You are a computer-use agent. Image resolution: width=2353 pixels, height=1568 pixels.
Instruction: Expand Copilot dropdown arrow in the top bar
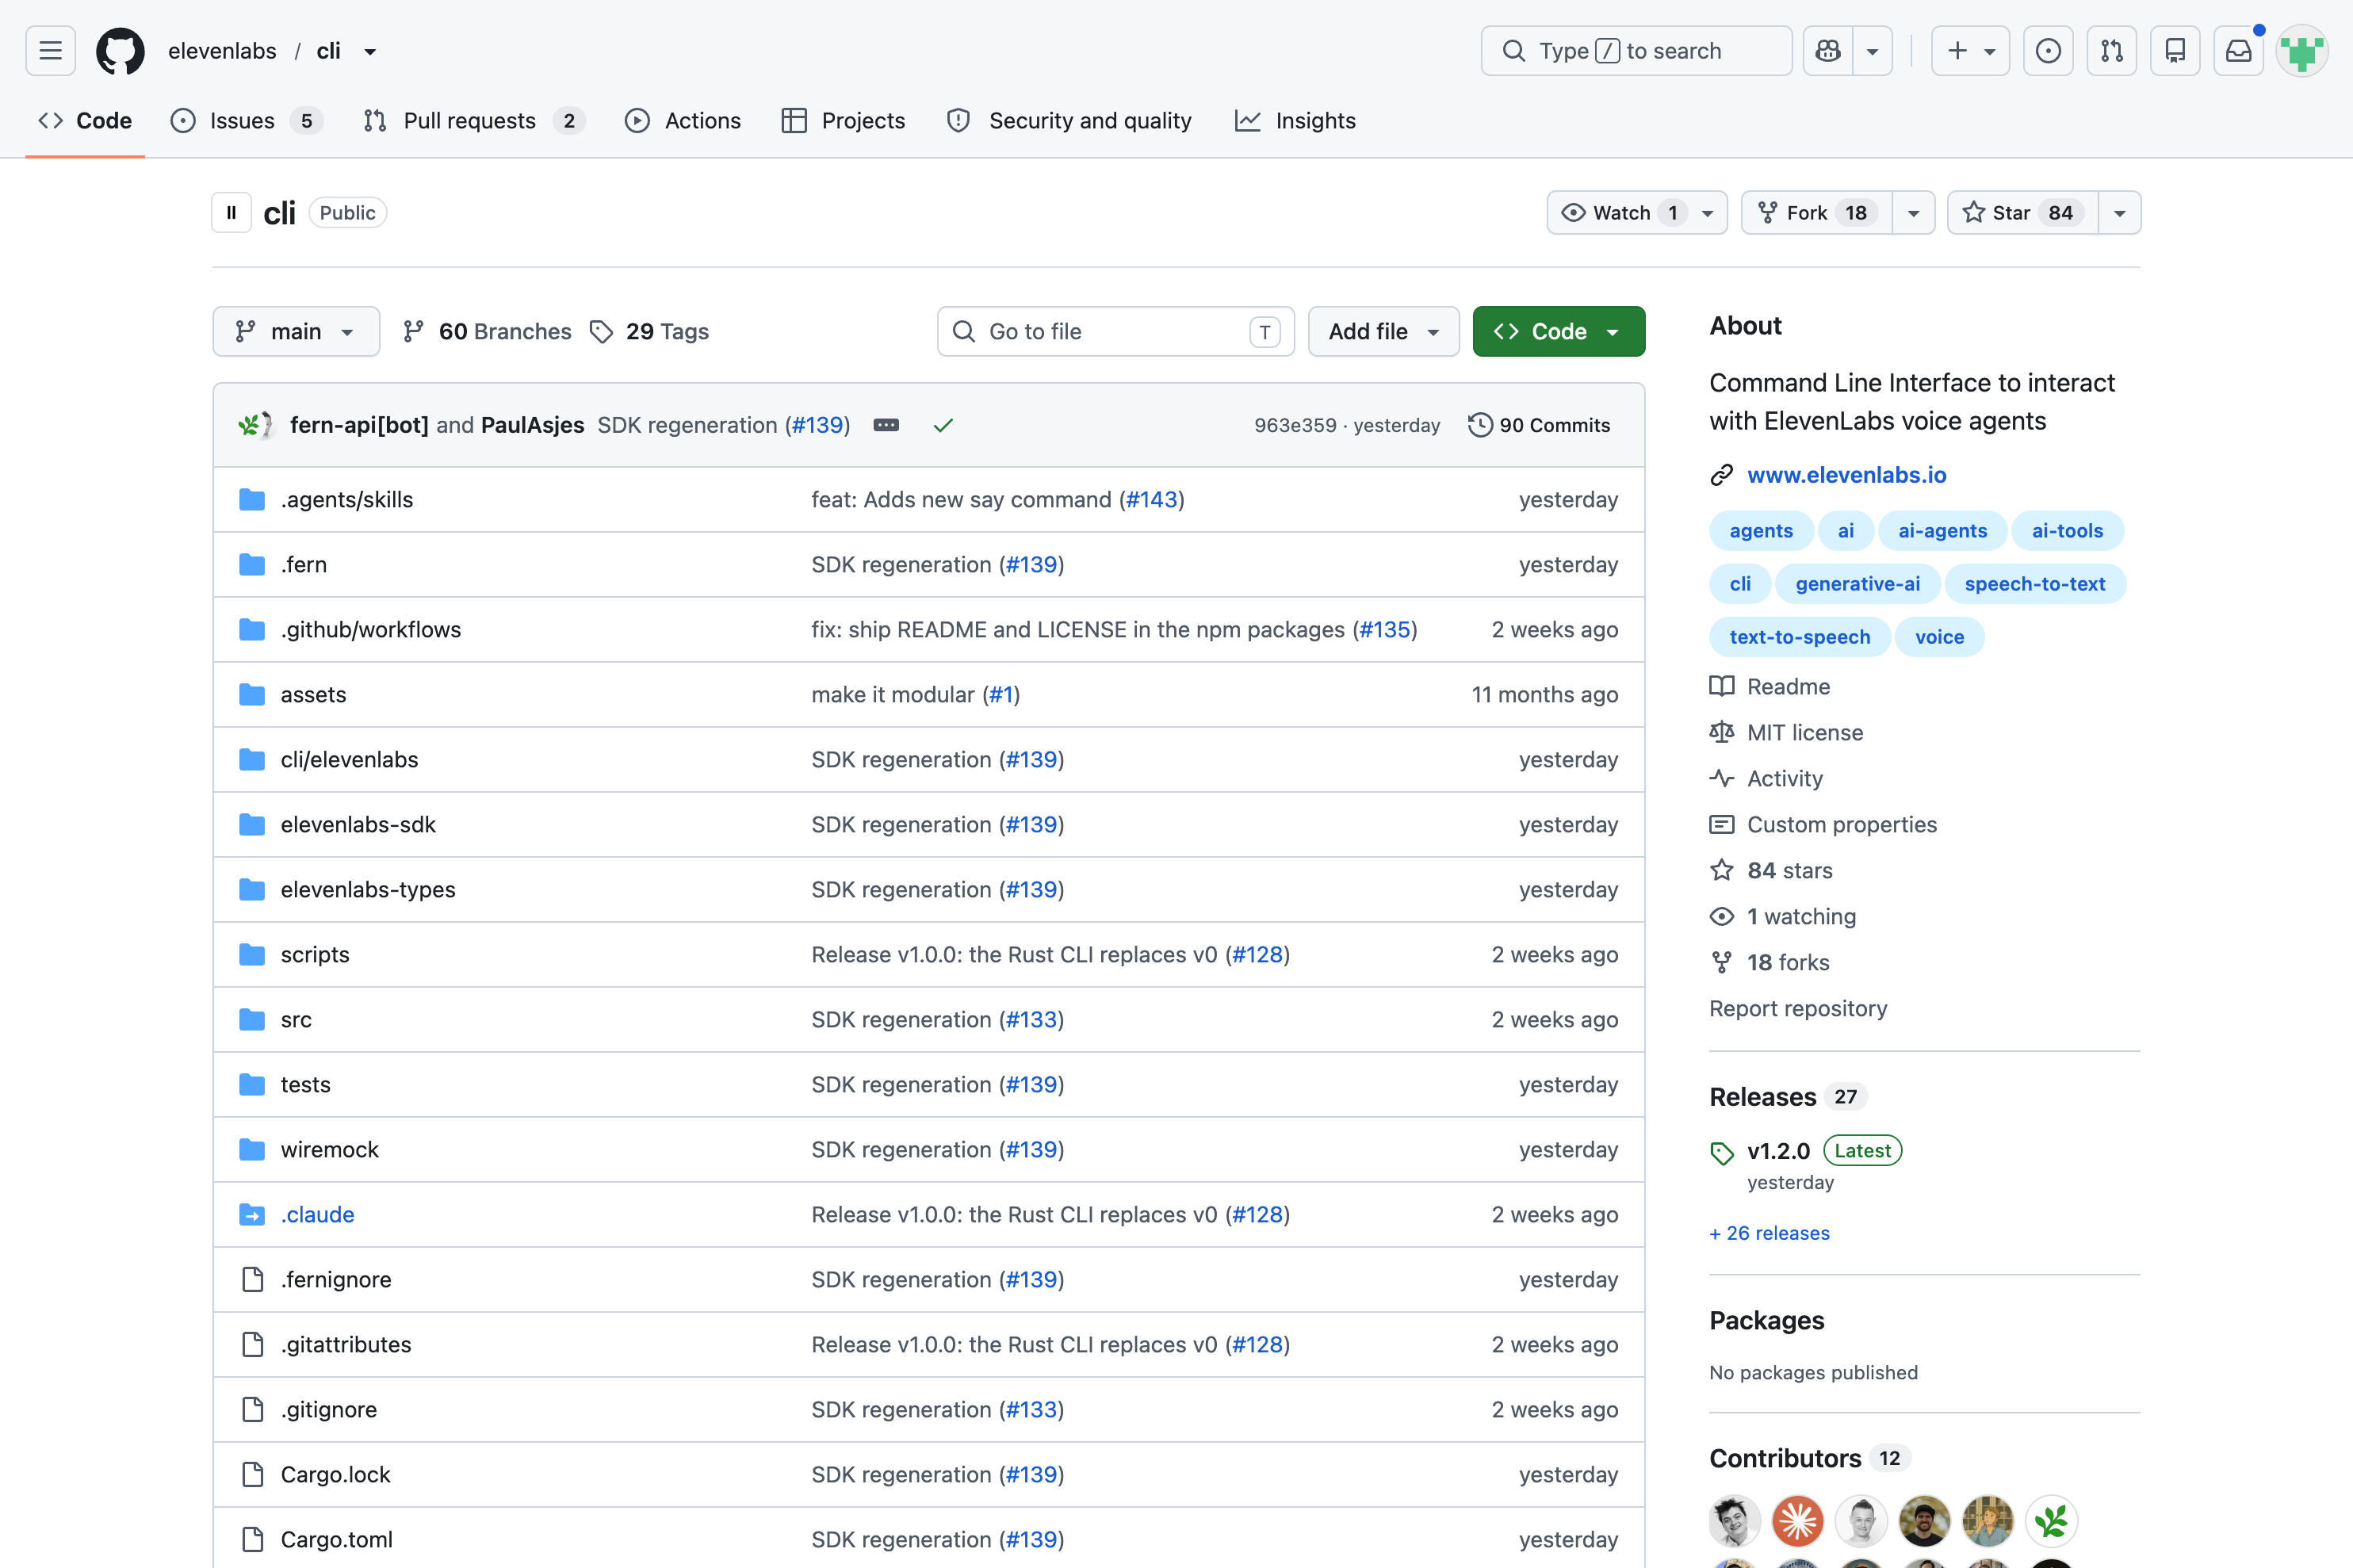click(x=1873, y=51)
